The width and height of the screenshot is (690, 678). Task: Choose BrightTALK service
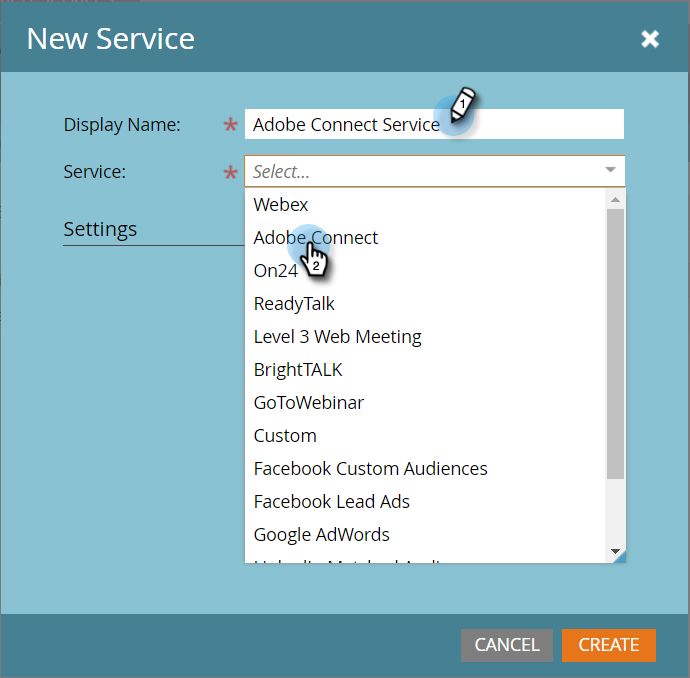tap(425, 370)
